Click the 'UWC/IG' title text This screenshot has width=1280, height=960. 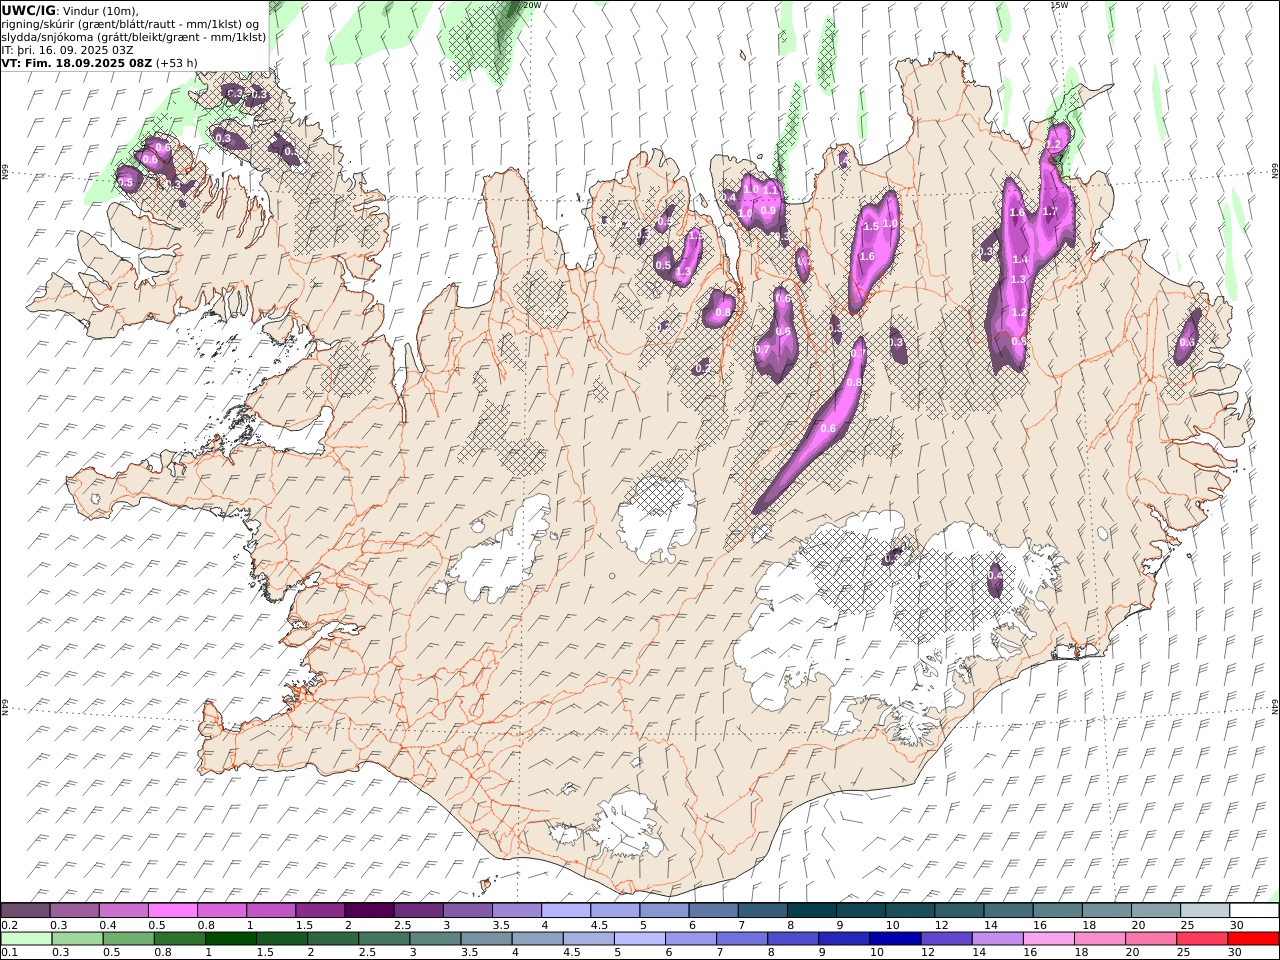click(29, 10)
